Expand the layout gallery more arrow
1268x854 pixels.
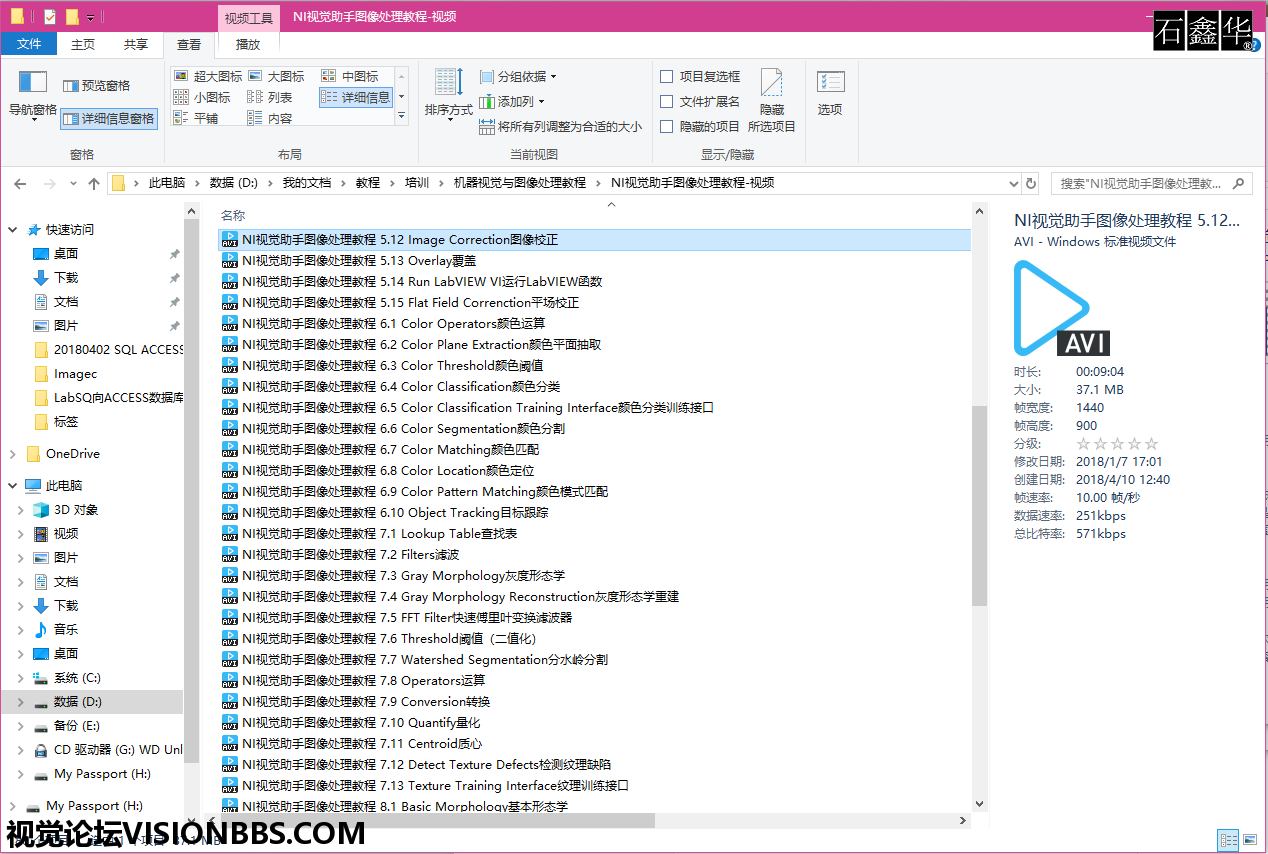tap(402, 117)
